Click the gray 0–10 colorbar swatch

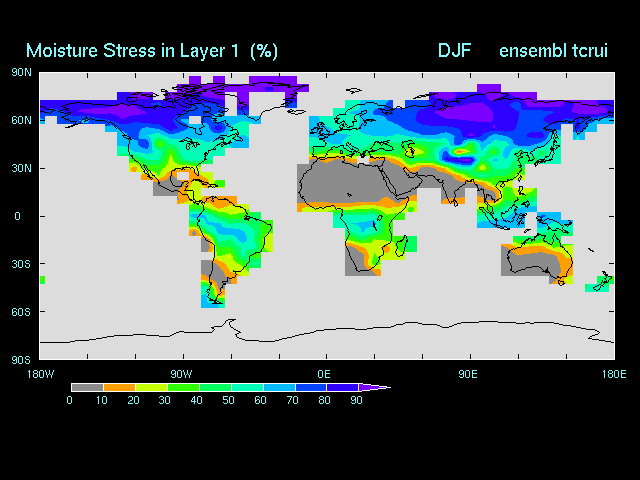(x=87, y=387)
